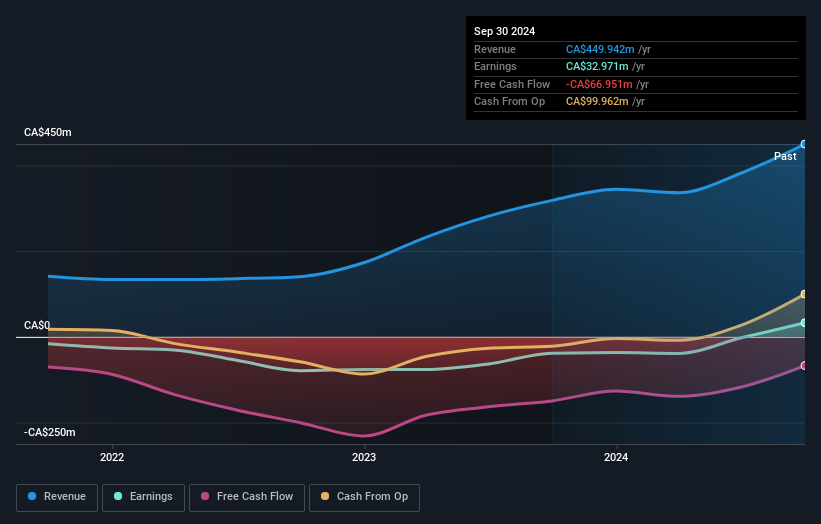Click the 2023 x-axis label
The width and height of the screenshot is (821, 524).
(364, 457)
